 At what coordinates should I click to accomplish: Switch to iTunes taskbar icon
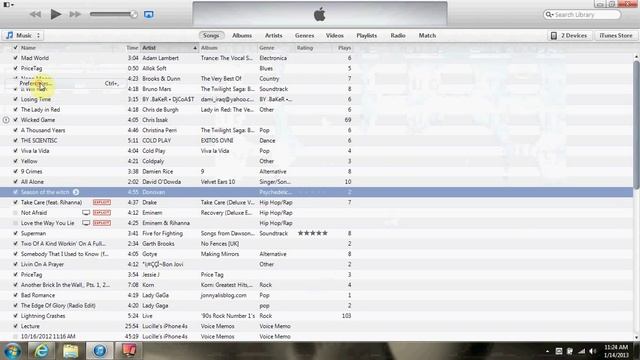pyautogui.click(x=100, y=351)
